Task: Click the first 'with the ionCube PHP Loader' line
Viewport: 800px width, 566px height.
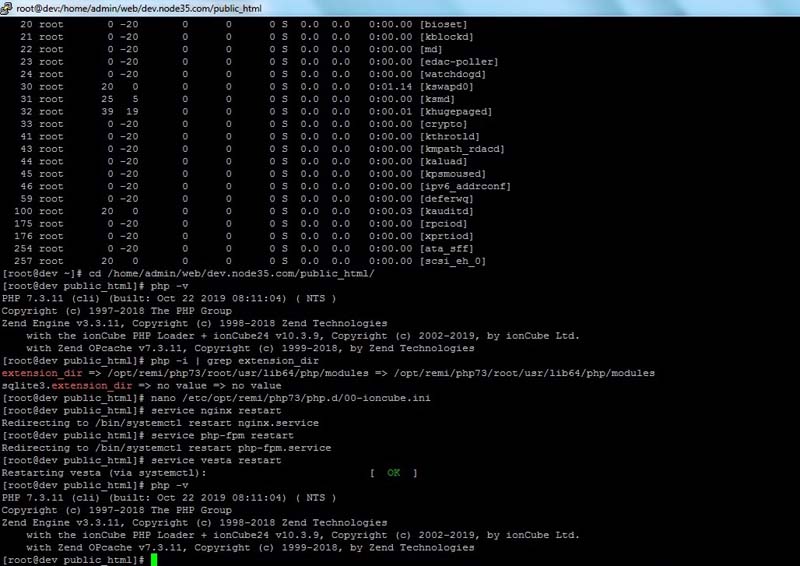Action: (303, 336)
